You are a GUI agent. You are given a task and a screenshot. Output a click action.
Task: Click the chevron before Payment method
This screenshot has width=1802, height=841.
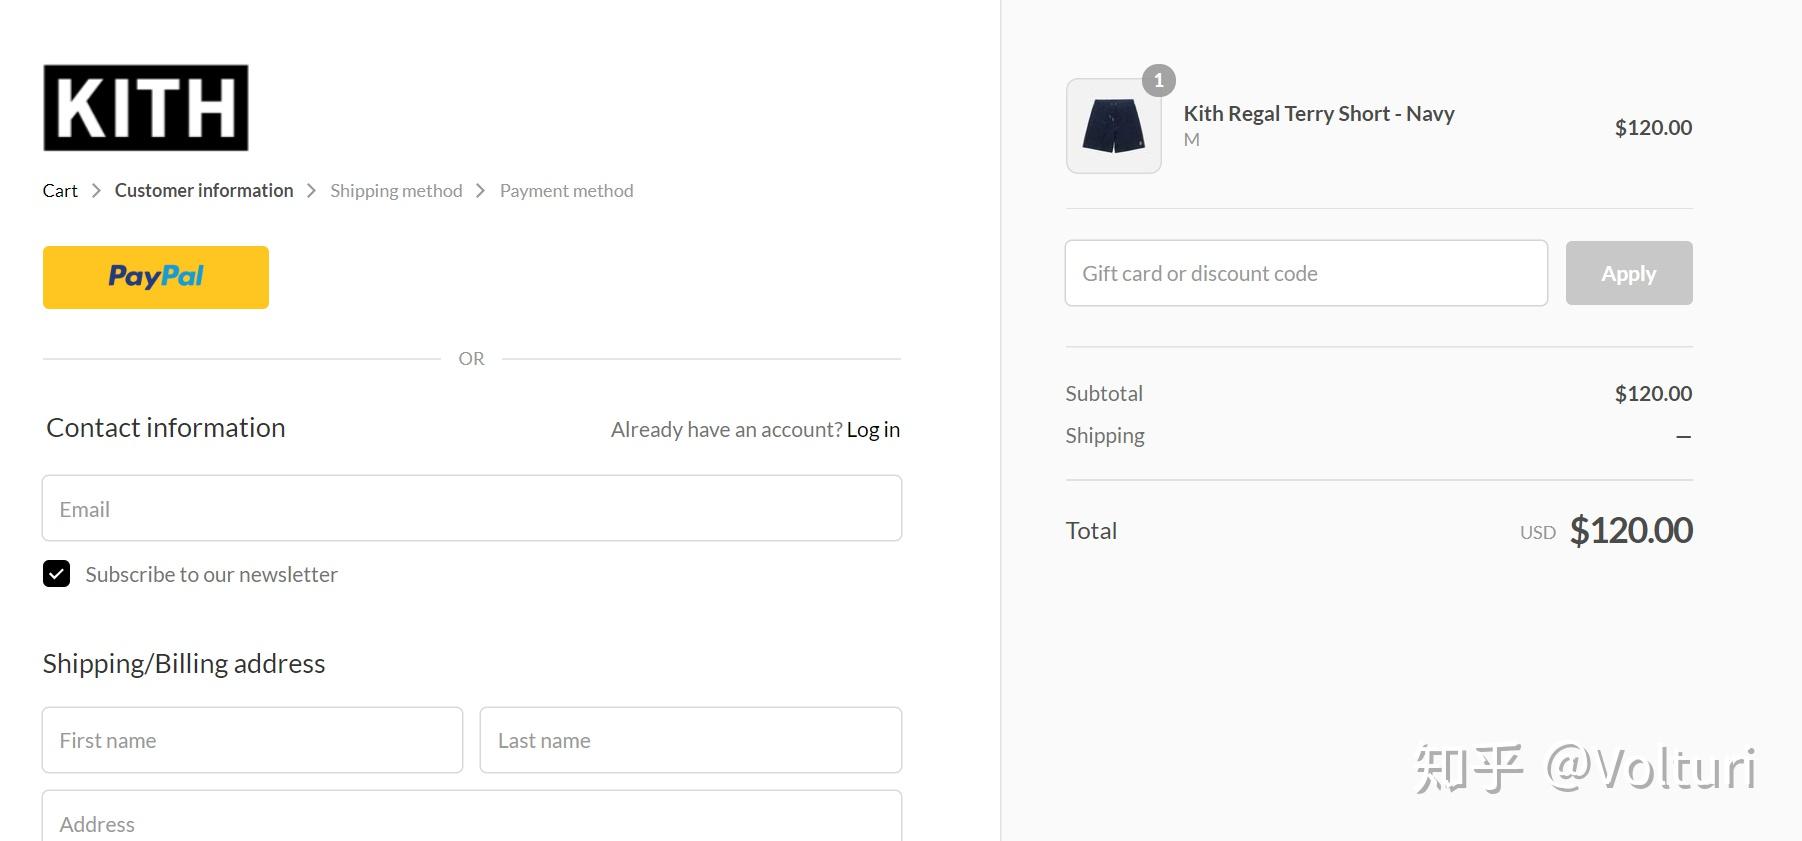tap(480, 191)
